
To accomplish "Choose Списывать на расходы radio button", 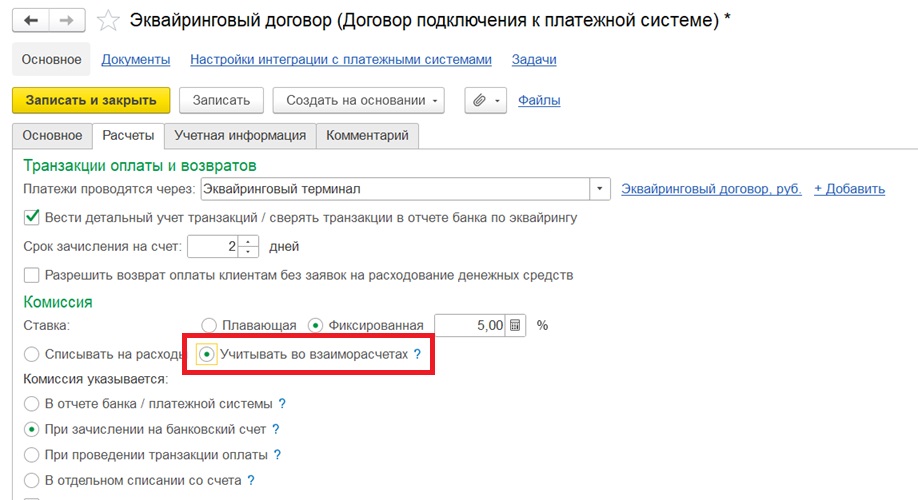I will click(31, 354).
